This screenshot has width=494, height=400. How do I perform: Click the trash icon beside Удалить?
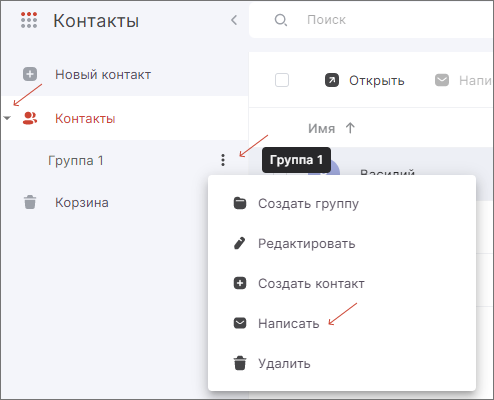pos(240,363)
